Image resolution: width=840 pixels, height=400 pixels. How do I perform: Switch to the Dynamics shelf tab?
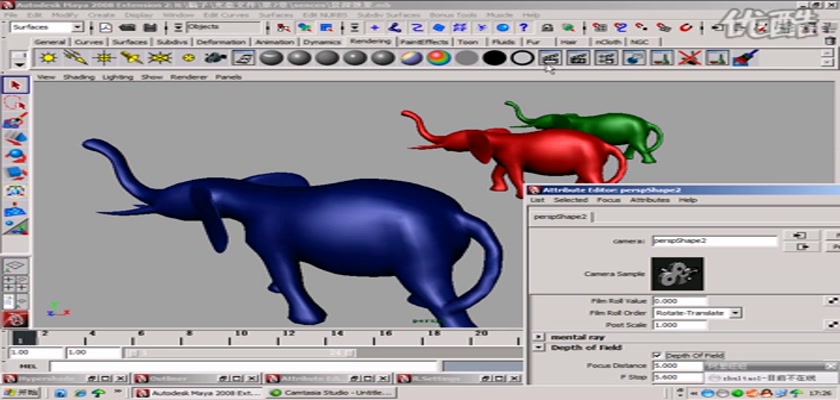pyautogui.click(x=321, y=42)
